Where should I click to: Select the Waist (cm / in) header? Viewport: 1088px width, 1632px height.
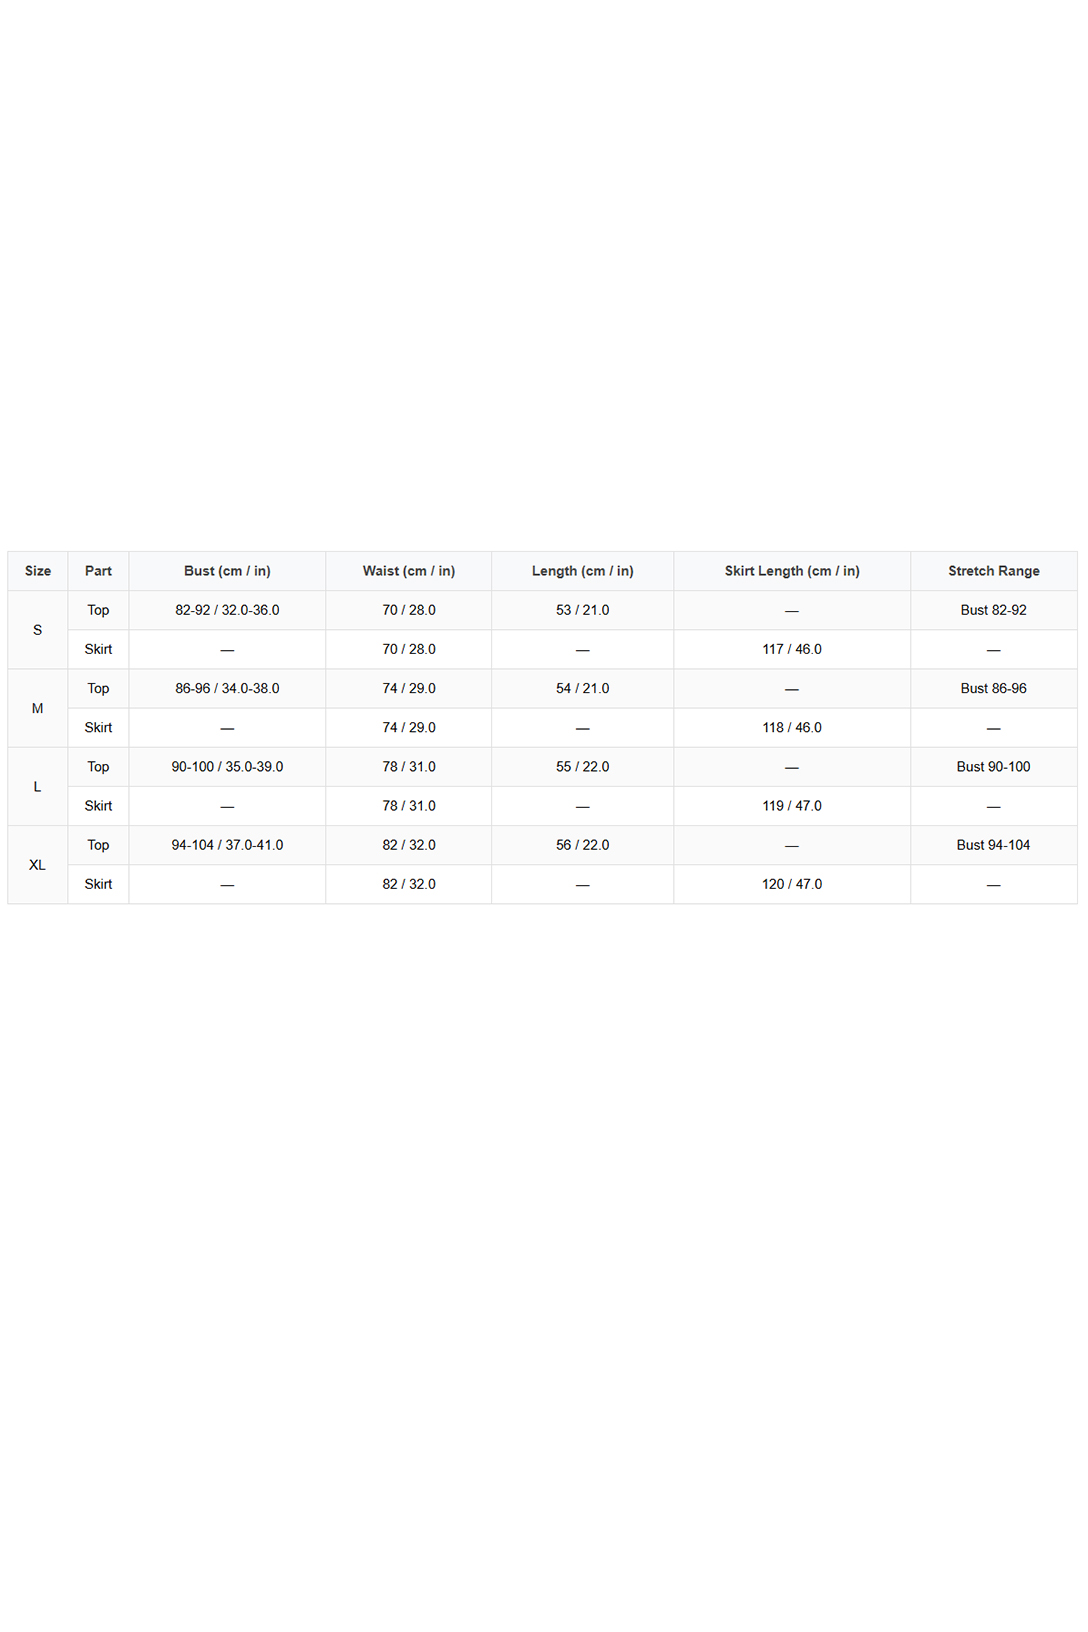pos(409,571)
